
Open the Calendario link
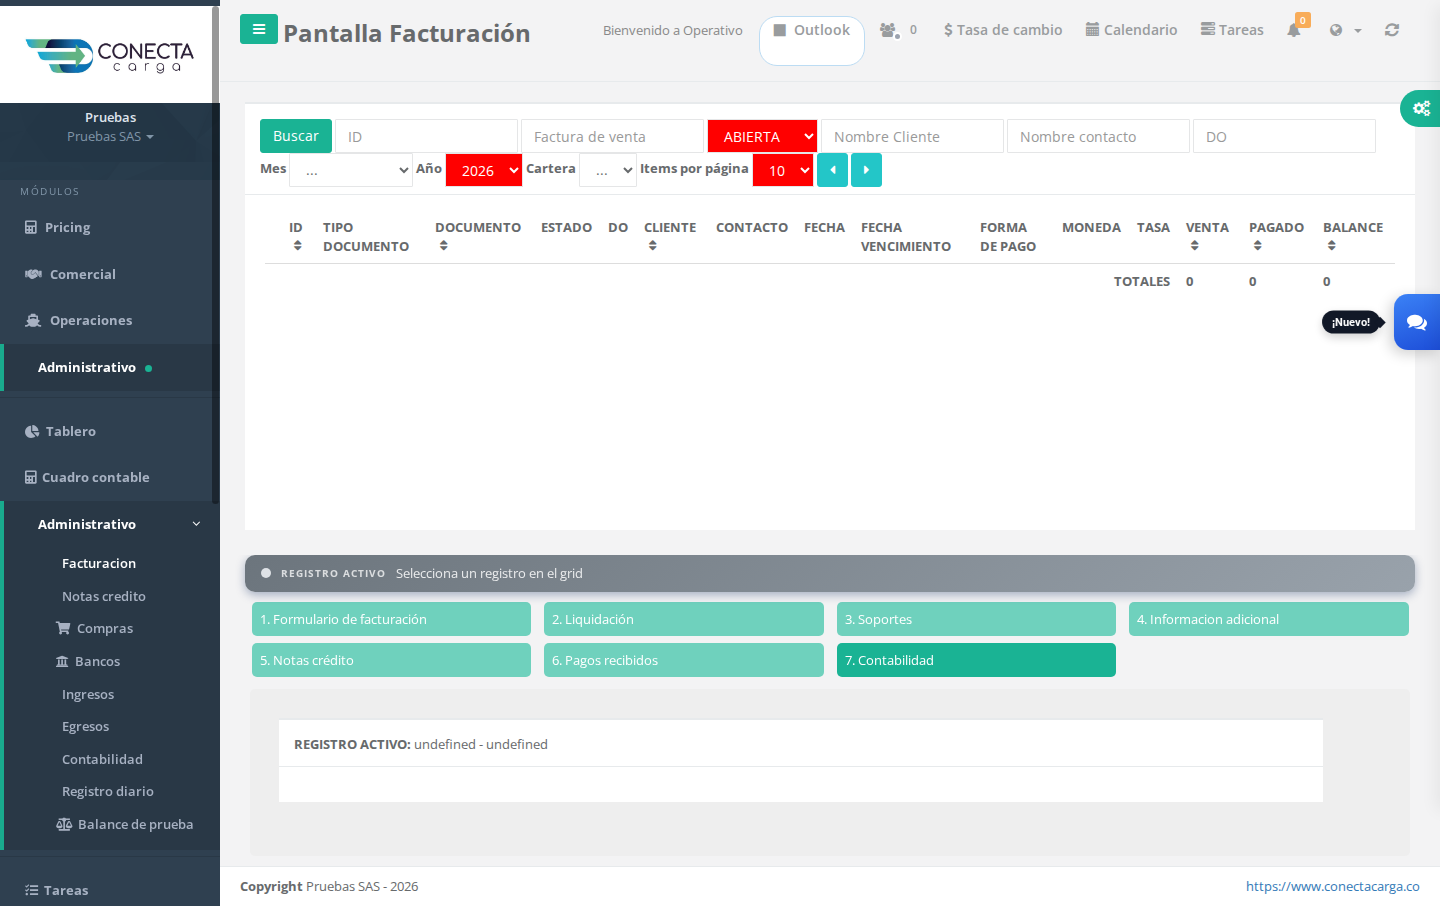1131,30
